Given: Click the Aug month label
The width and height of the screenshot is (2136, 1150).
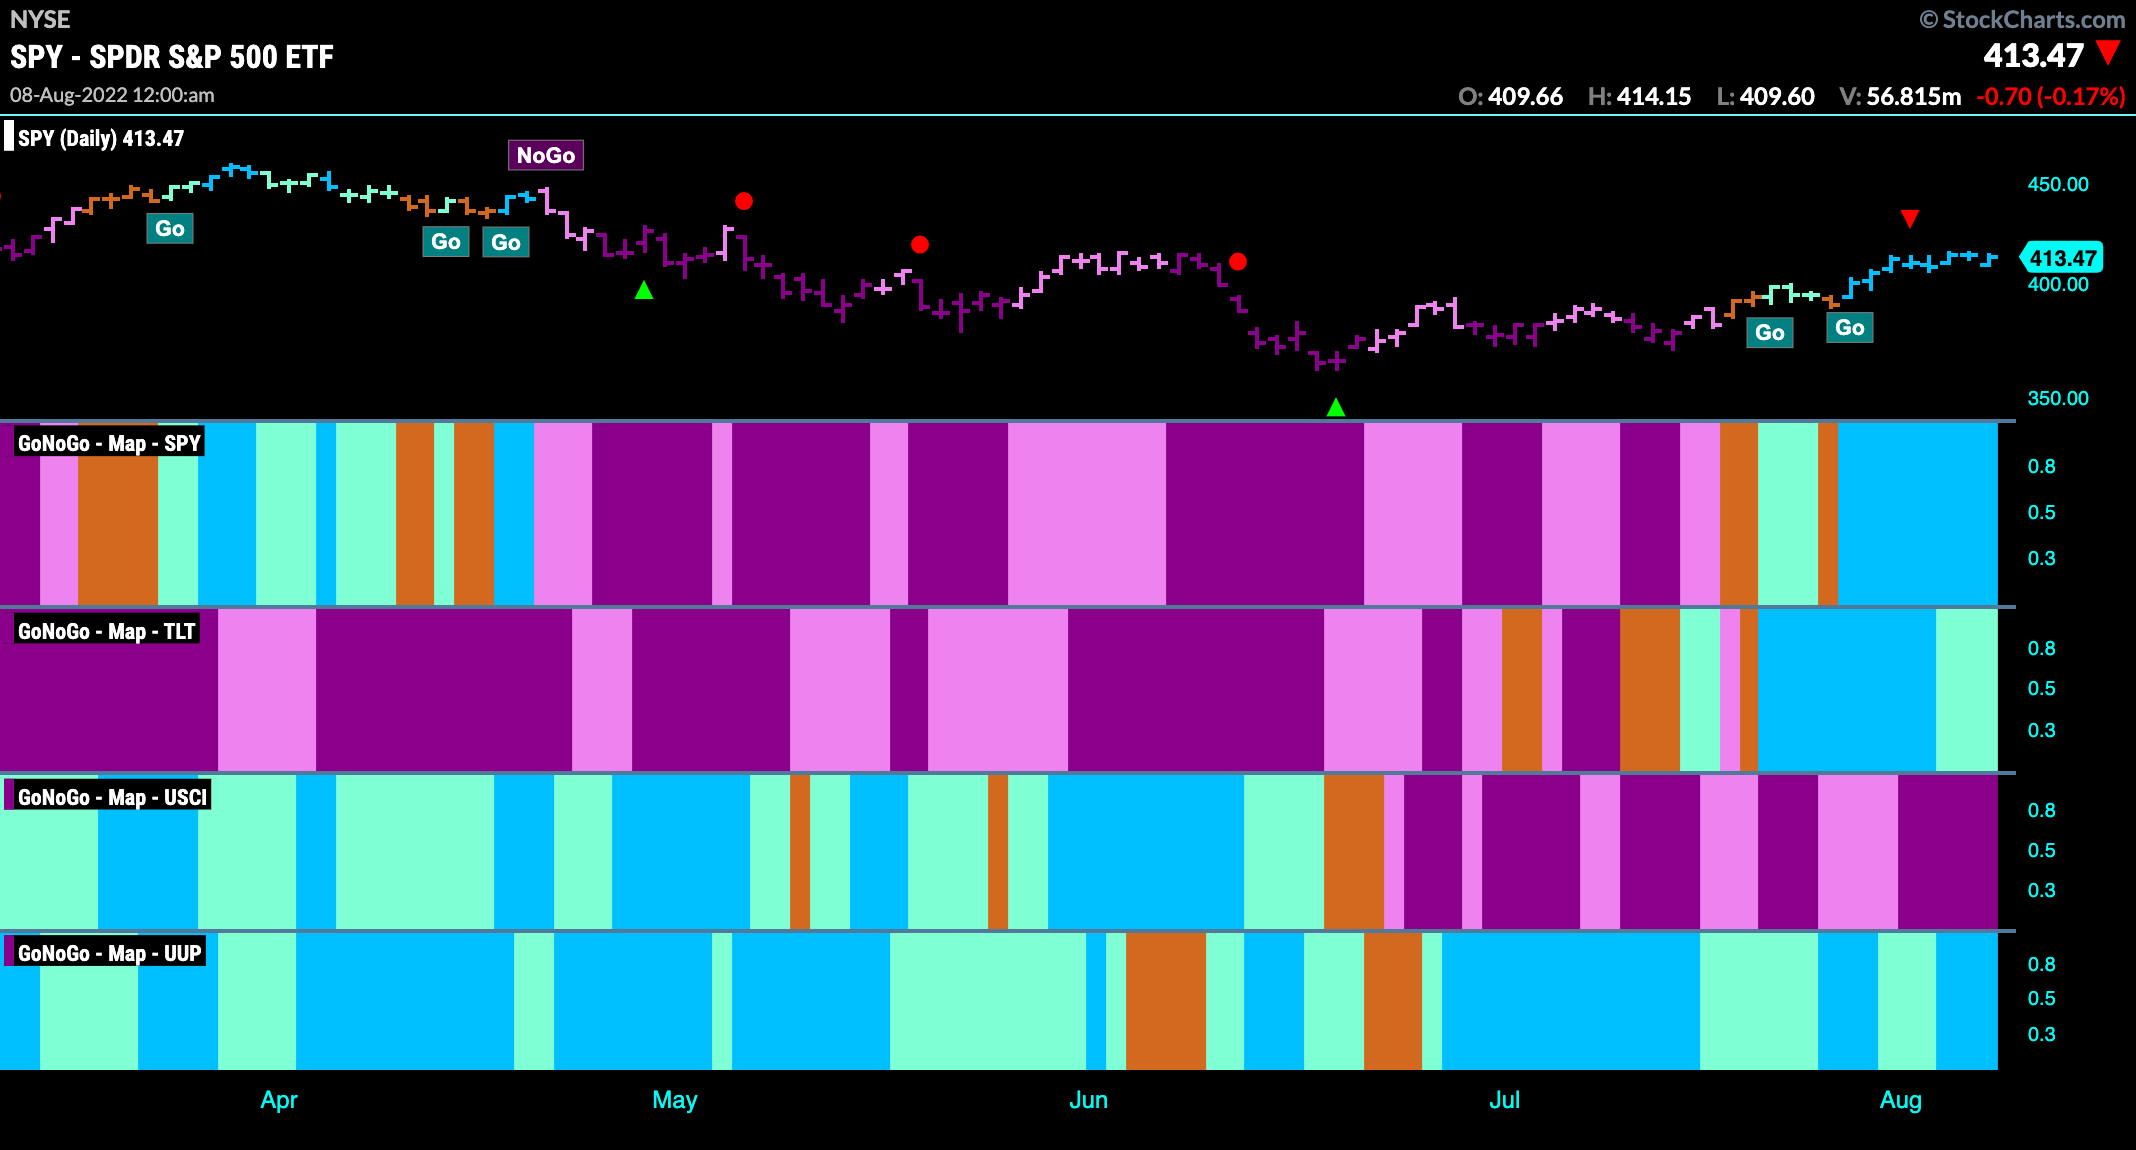Looking at the screenshot, I should click(x=1901, y=1100).
